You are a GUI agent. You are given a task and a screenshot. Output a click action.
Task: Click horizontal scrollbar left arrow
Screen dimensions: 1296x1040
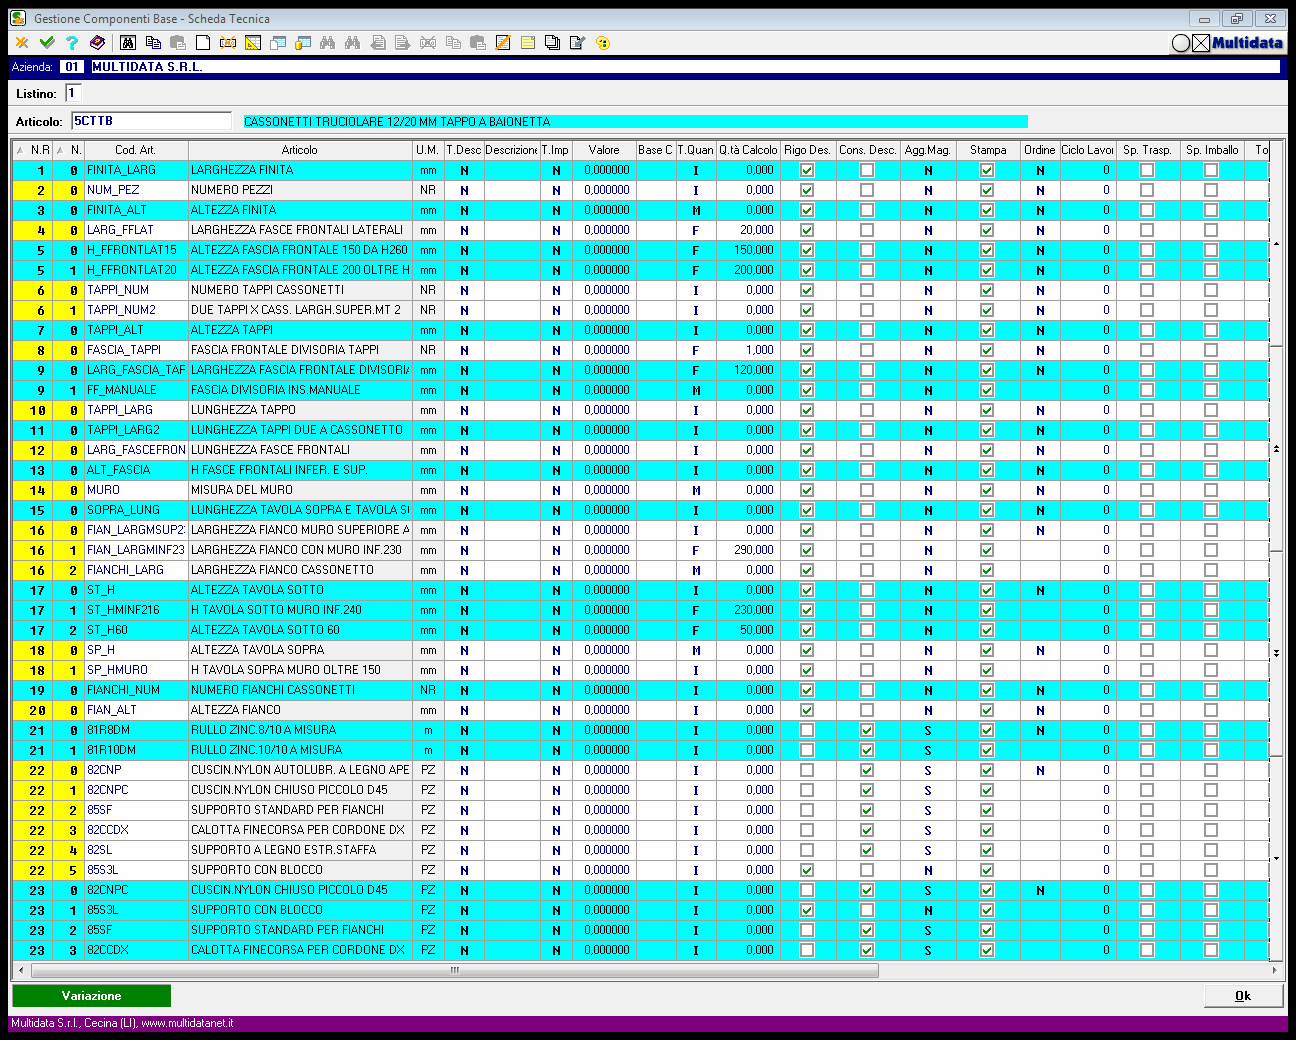(21, 970)
